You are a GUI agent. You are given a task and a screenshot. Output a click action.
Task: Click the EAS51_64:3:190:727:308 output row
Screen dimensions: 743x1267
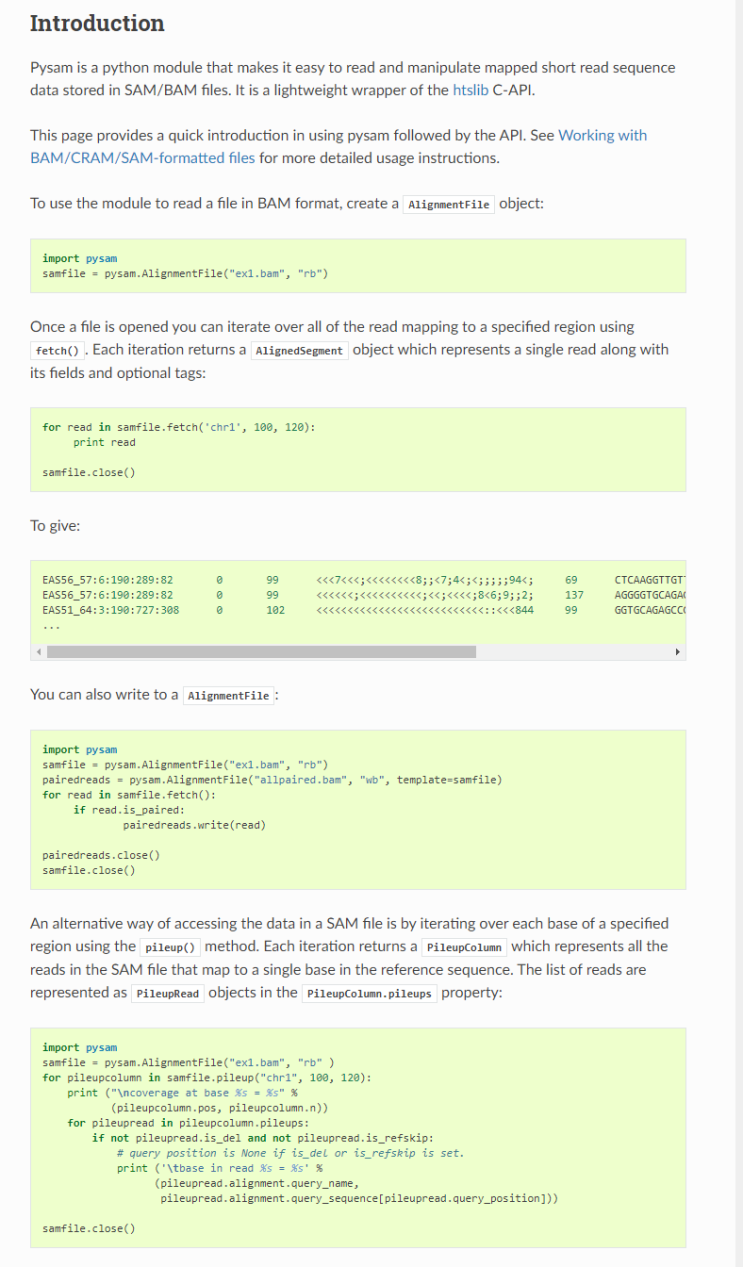(x=111, y=609)
